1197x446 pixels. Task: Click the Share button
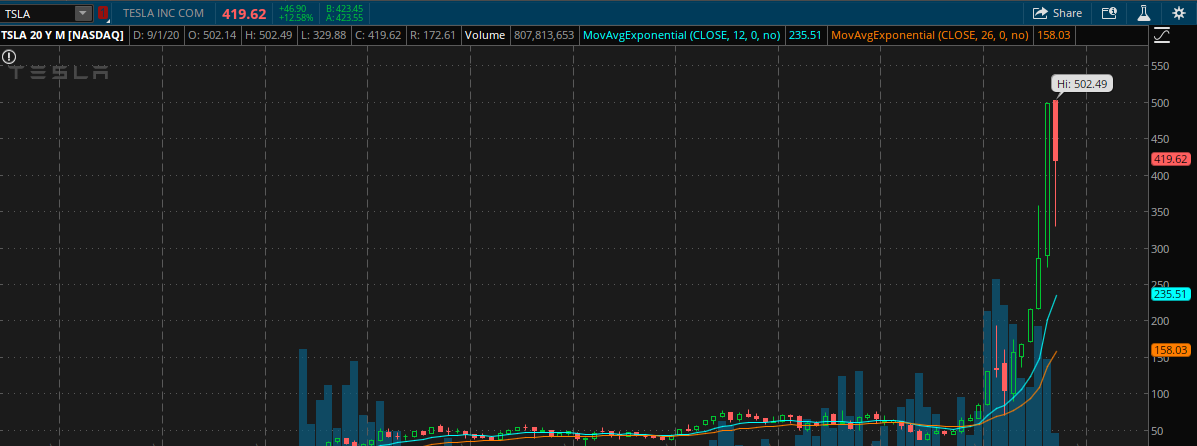(1057, 13)
